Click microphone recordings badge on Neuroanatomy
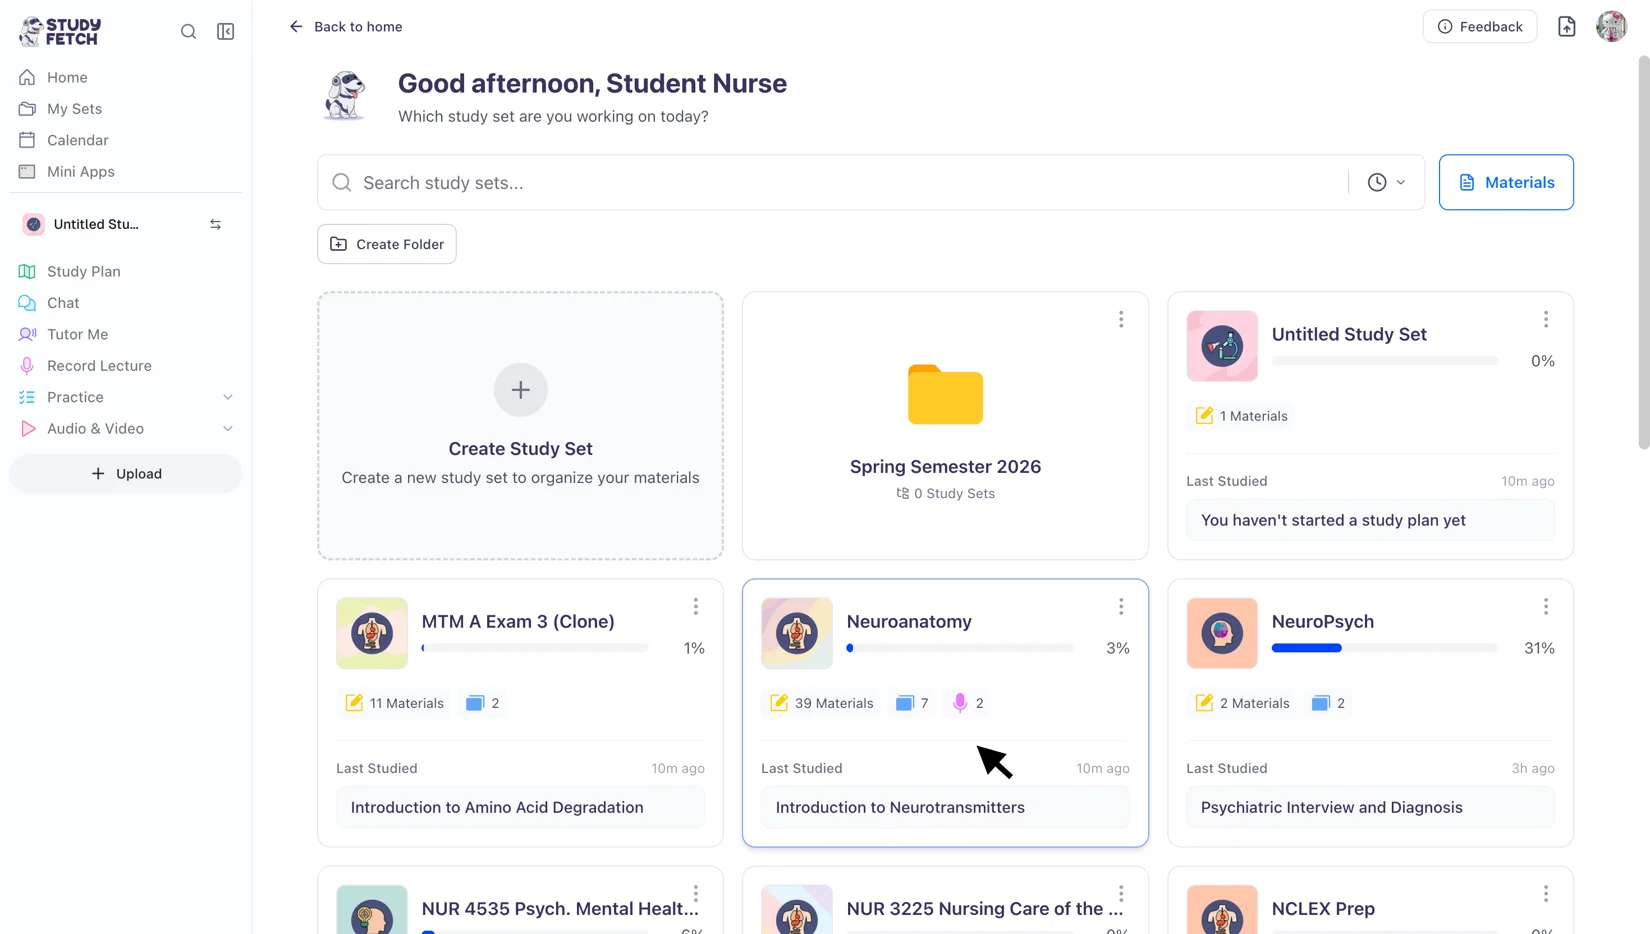Screen dimensions: 1650x934 pyautogui.click(x=968, y=704)
